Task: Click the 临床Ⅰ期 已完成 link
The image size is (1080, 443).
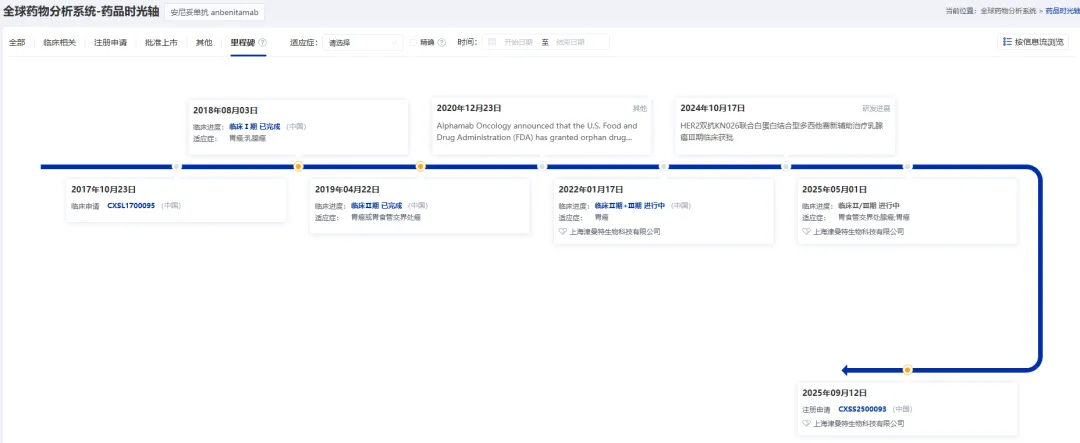Action: tap(254, 127)
